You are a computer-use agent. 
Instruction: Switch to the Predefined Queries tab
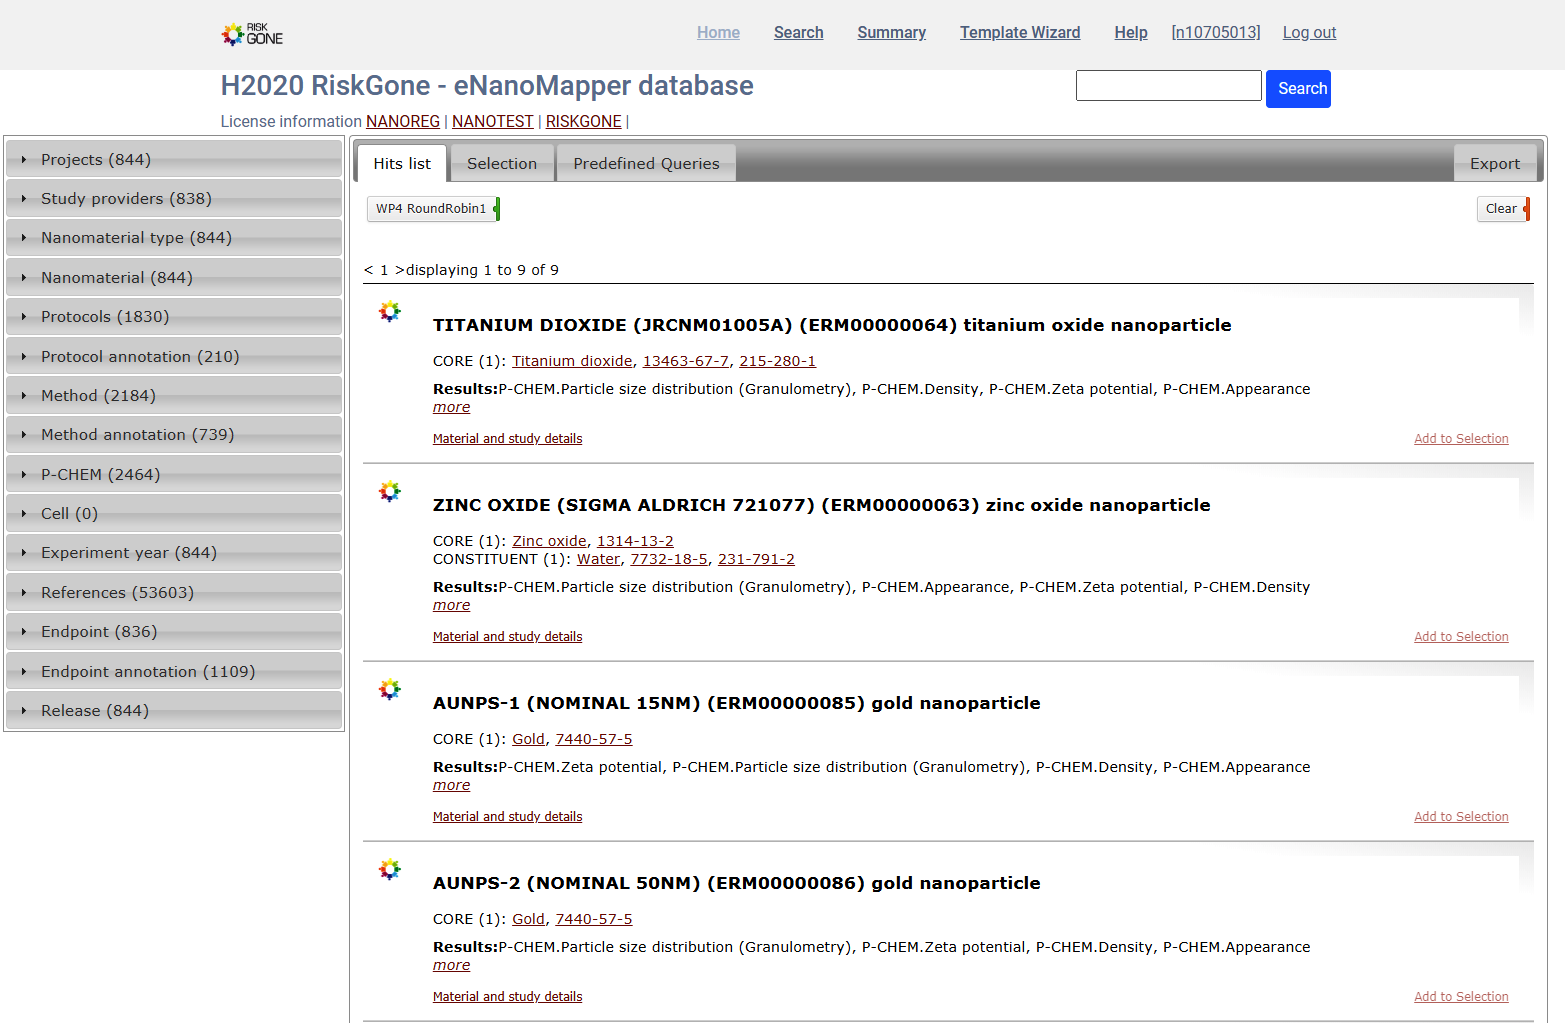[645, 163]
